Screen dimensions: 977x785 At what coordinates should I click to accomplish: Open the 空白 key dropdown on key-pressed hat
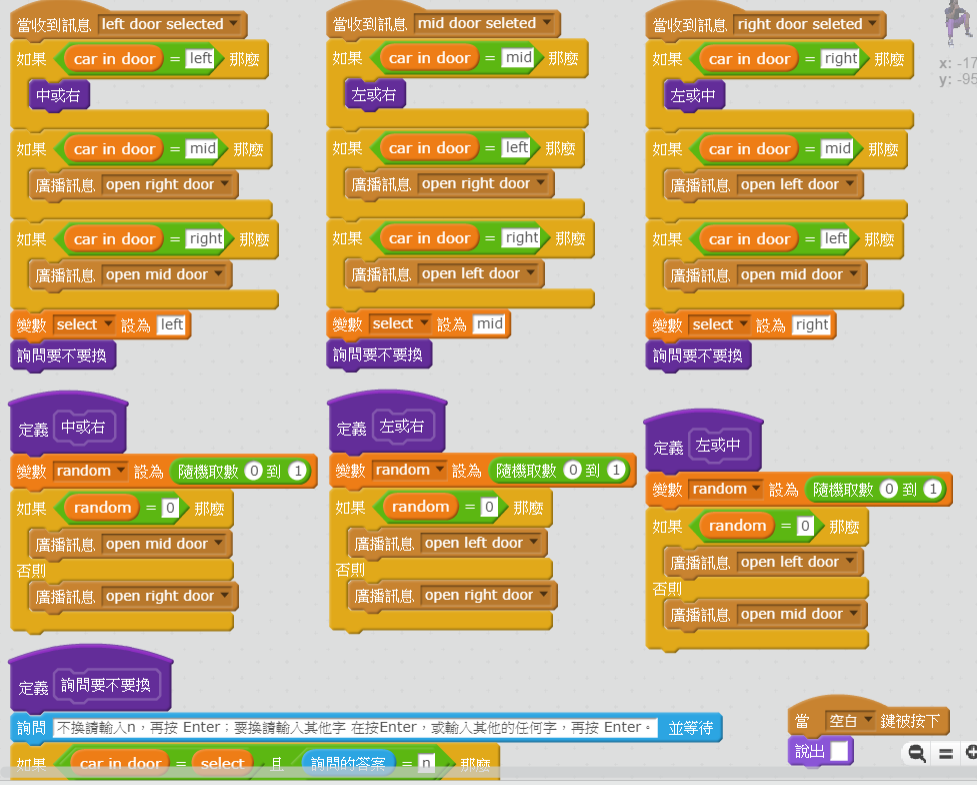point(867,721)
